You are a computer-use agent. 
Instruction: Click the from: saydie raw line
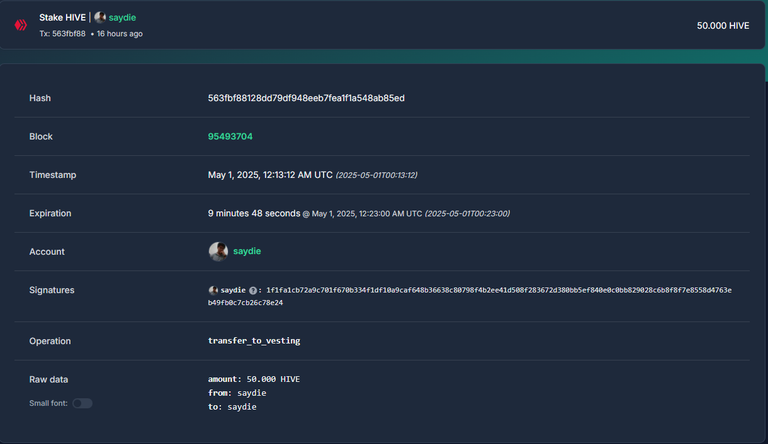click(x=237, y=393)
